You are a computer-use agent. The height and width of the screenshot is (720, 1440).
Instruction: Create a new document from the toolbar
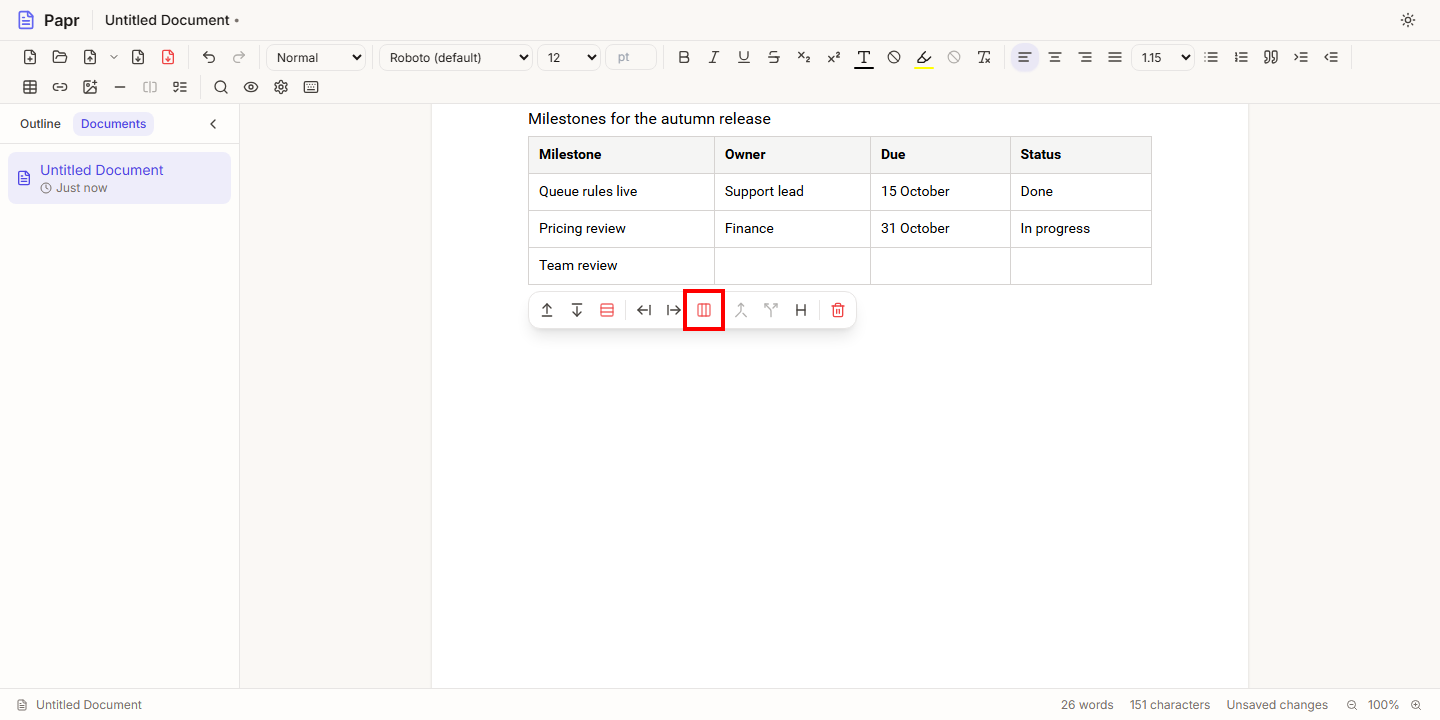[x=30, y=57]
